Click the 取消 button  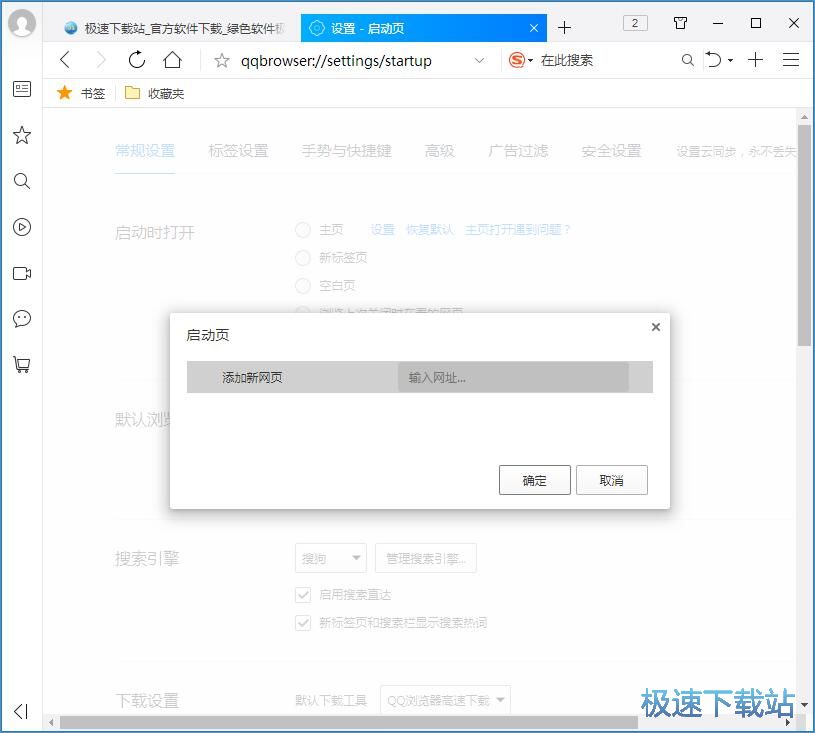click(612, 480)
